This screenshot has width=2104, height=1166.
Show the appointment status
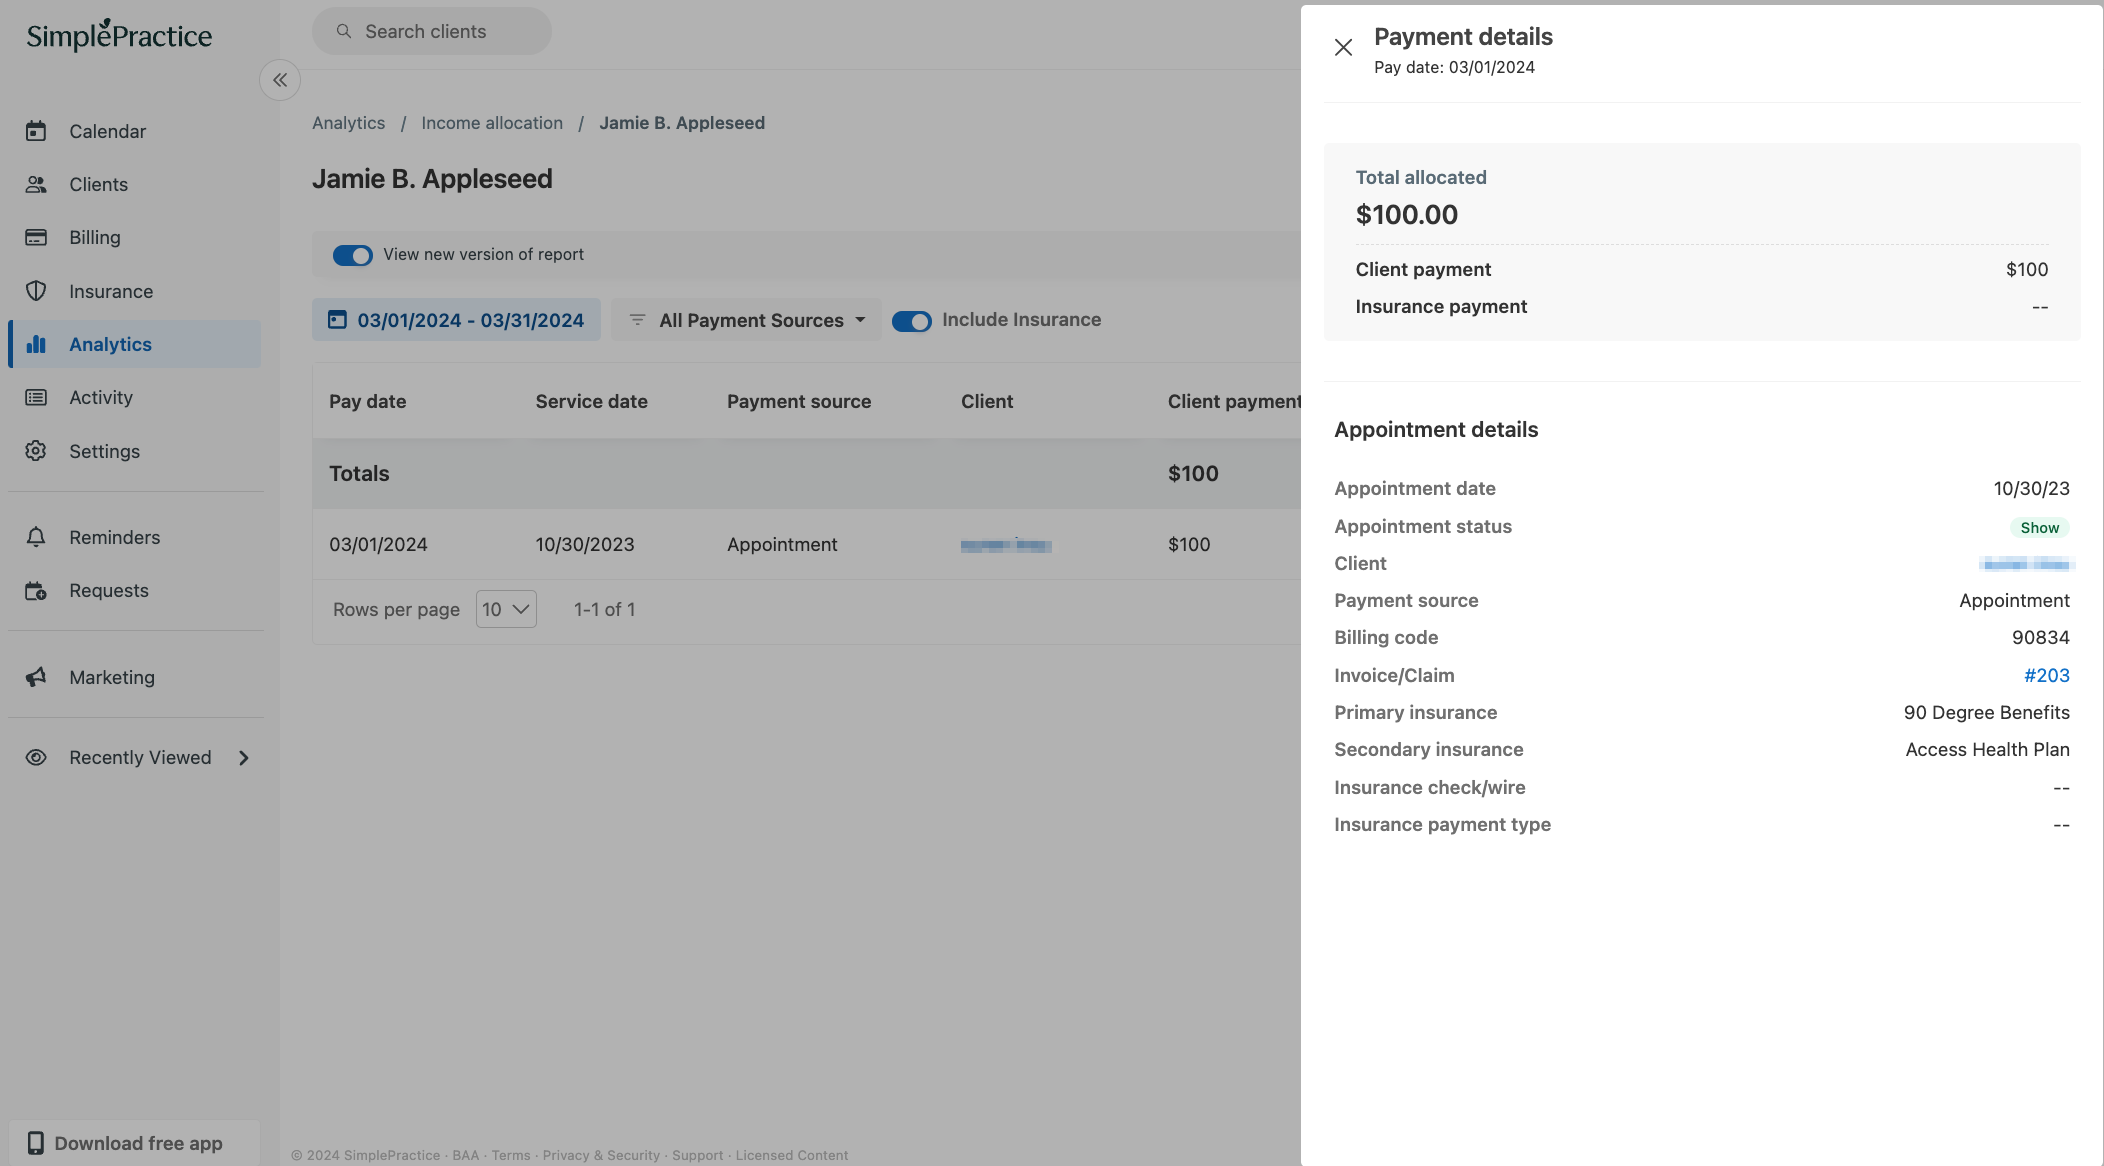pos(2039,527)
